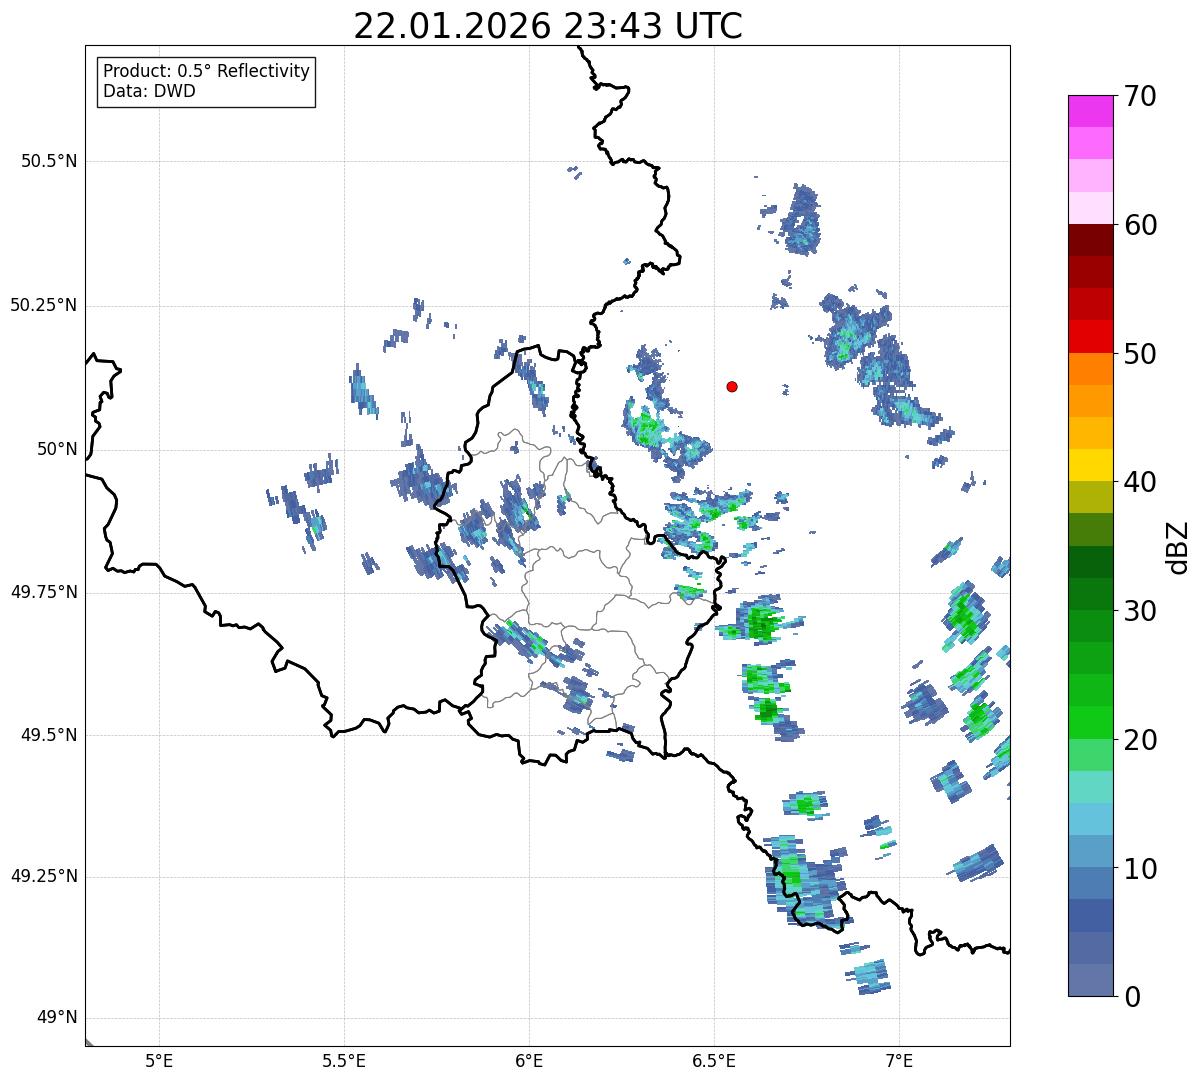Viewport: 1202px width, 1081px height.
Task: Click the 0 label at colorbar bottom
Action: [1130, 996]
